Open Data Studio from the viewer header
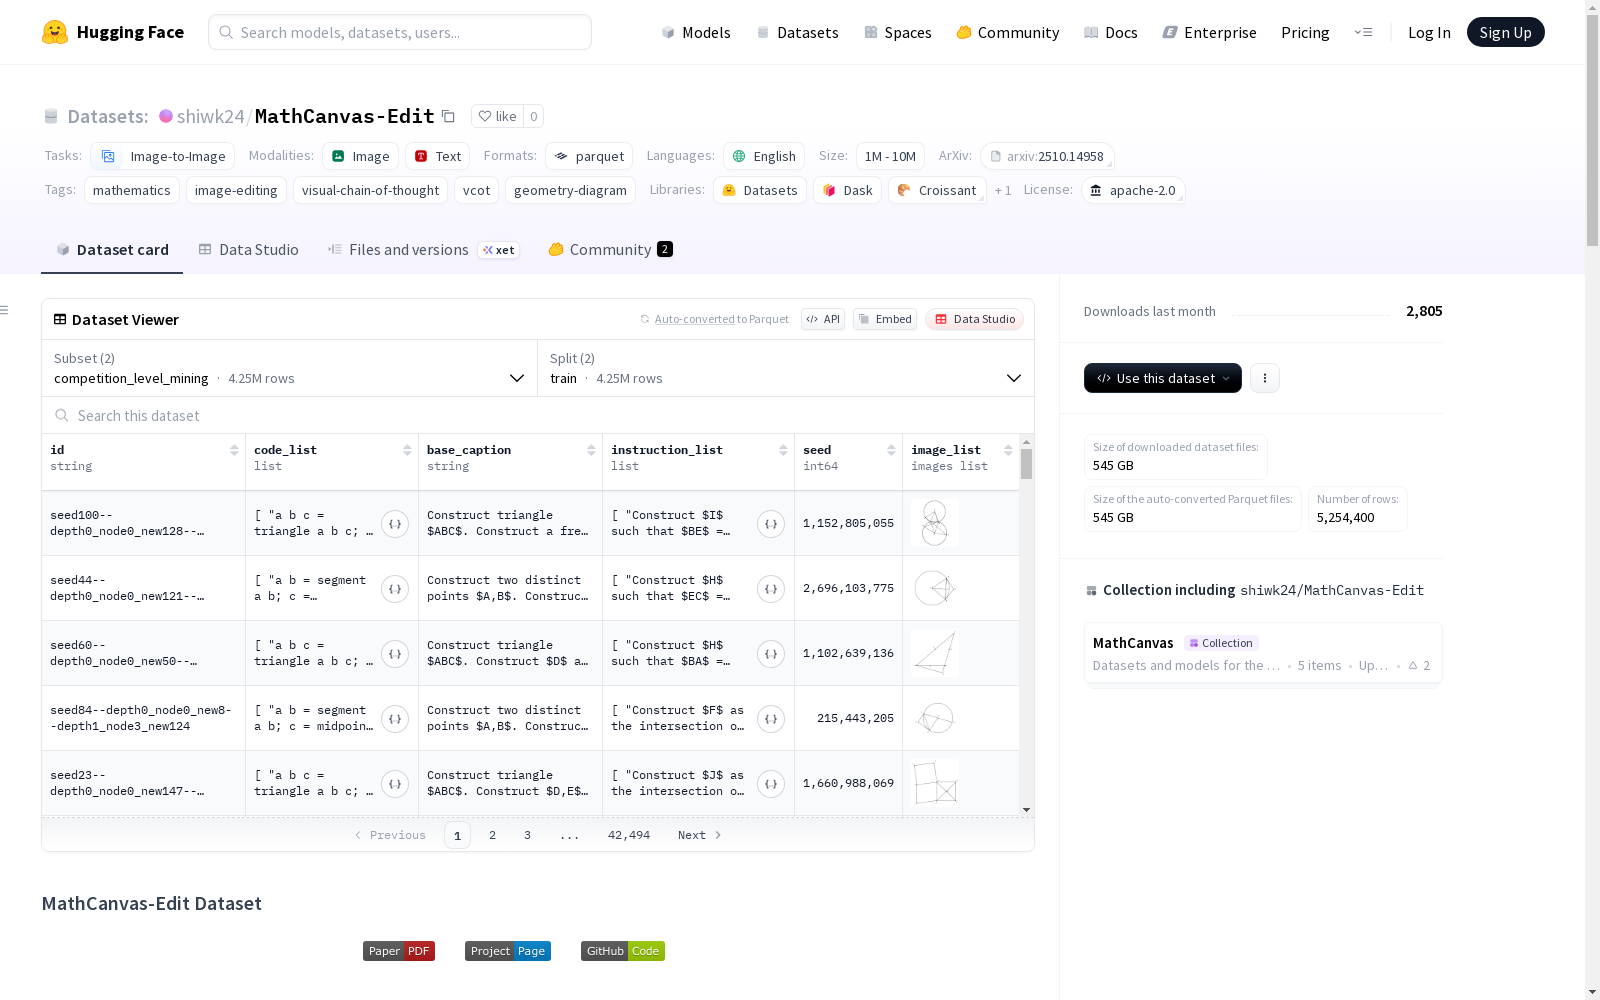 975,319
